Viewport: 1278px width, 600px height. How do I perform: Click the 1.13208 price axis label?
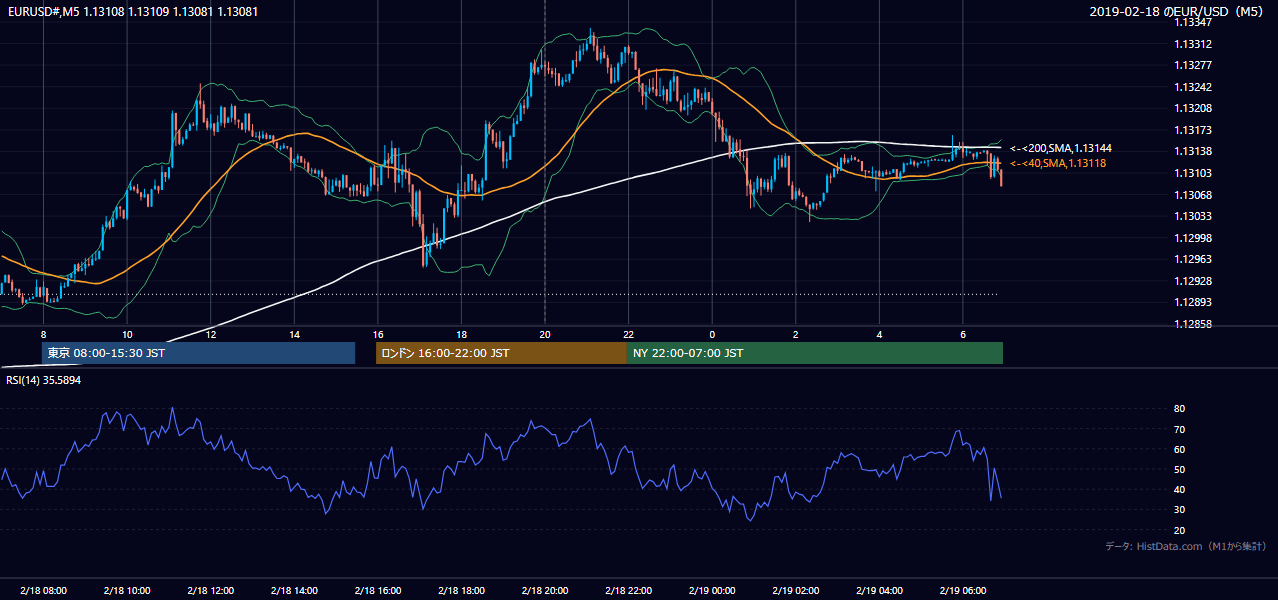point(1193,108)
